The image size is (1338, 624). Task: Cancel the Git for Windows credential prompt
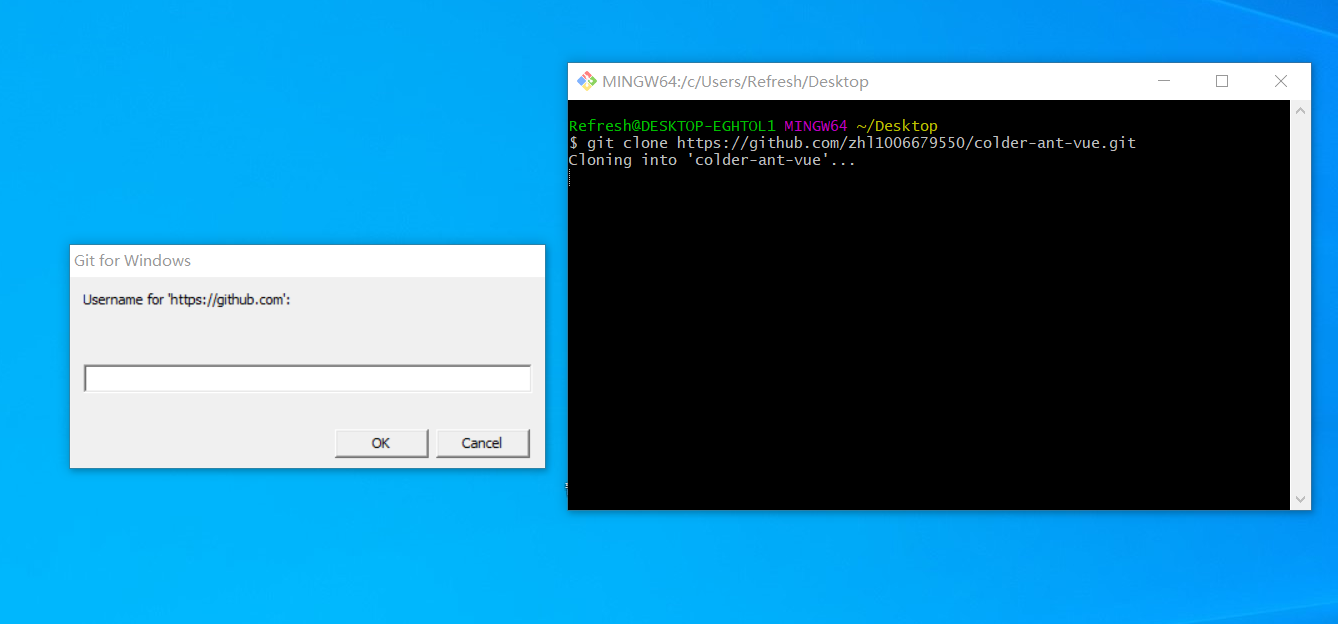tap(482, 443)
